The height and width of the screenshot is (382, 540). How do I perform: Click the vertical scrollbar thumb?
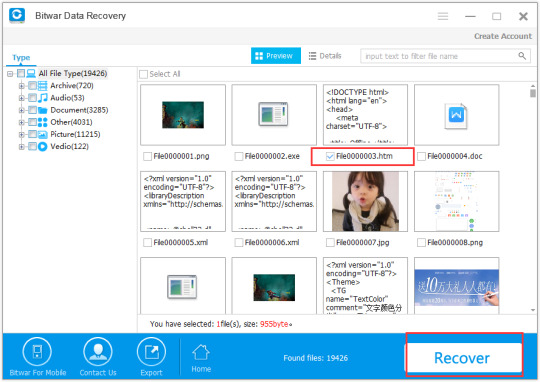[x=533, y=93]
